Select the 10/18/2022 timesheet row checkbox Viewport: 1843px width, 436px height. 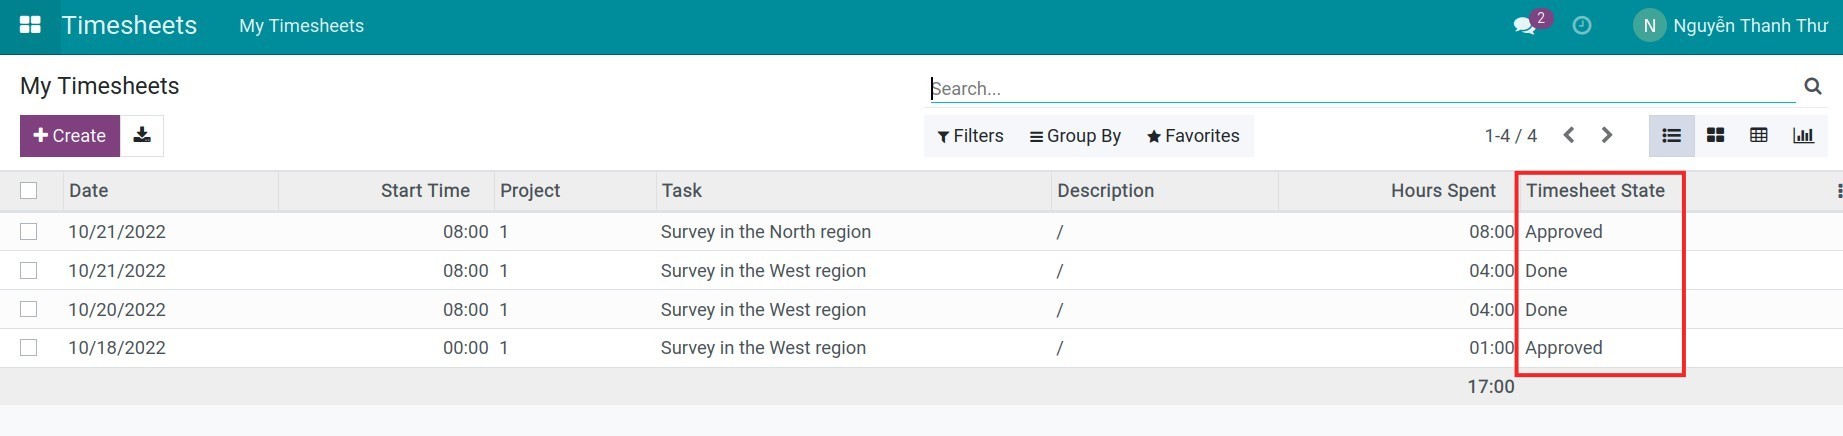click(28, 347)
